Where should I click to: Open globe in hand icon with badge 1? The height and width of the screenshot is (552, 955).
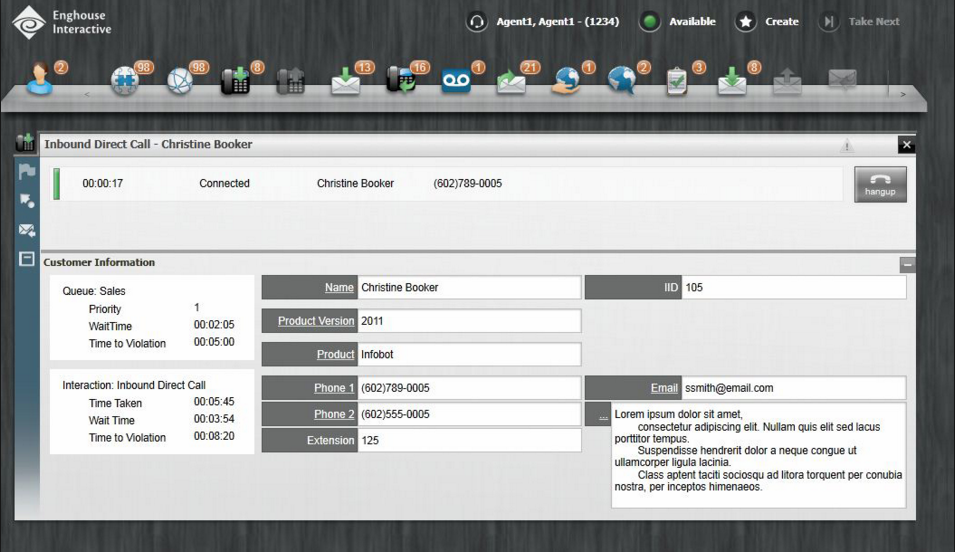point(566,81)
